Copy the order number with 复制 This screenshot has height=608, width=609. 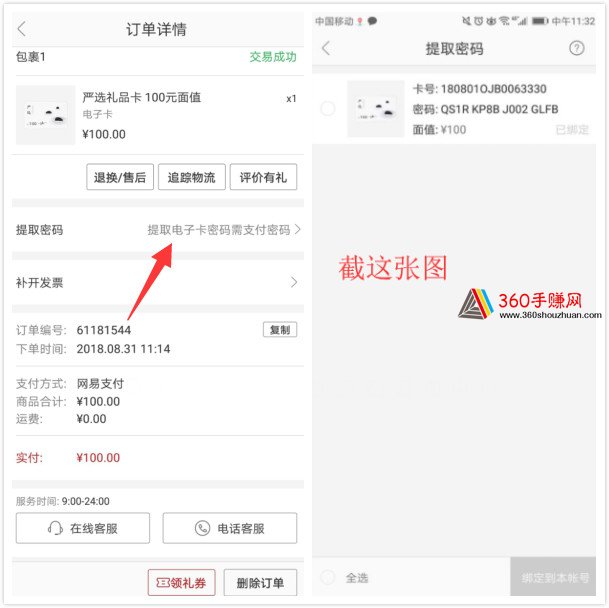280,329
